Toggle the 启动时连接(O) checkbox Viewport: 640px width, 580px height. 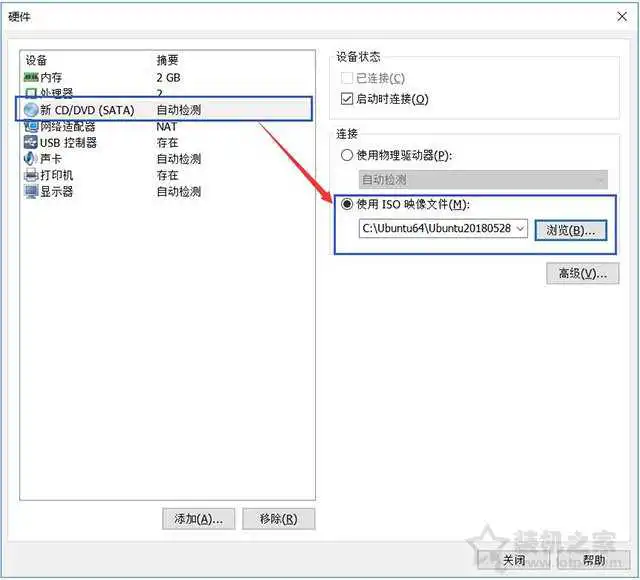coord(347,98)
